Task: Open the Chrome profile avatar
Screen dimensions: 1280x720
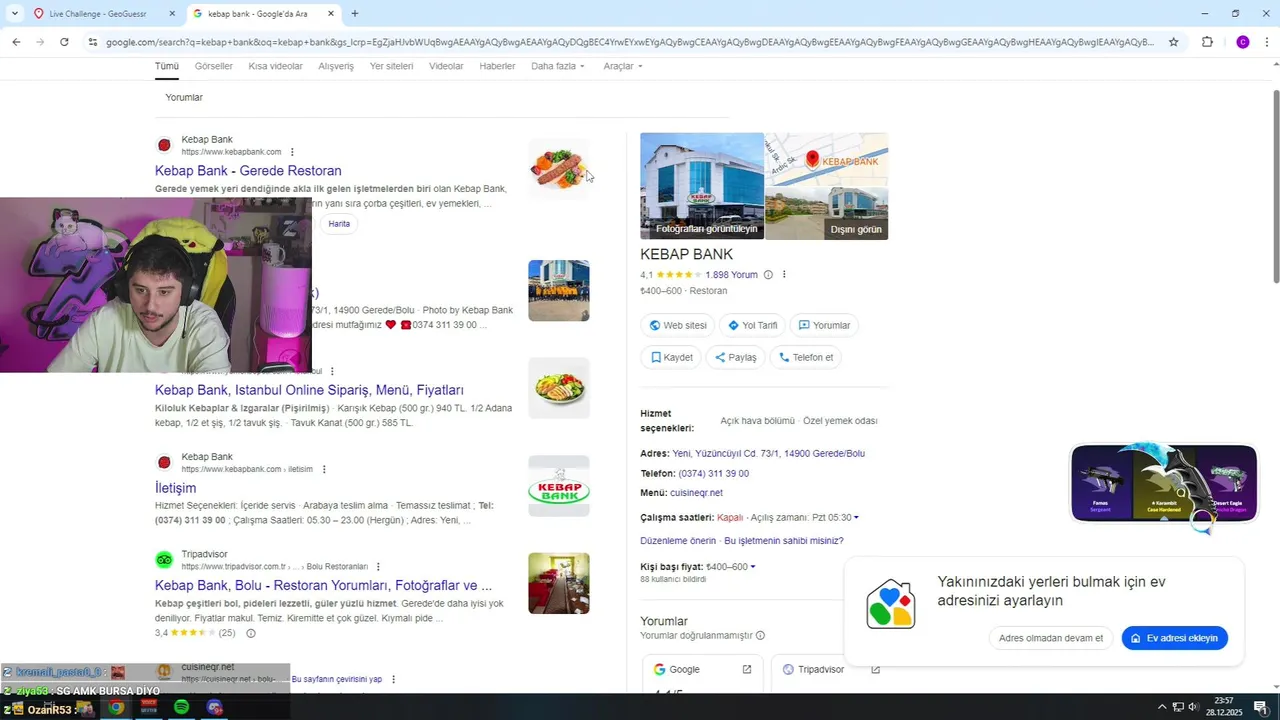Action: click(1243, 42)
